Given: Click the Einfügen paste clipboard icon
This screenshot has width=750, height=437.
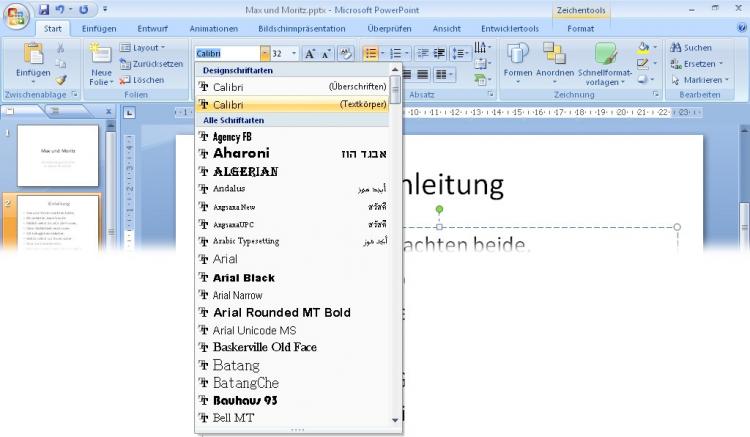Looking at the screenshot, I should click(x=33, y=54).
